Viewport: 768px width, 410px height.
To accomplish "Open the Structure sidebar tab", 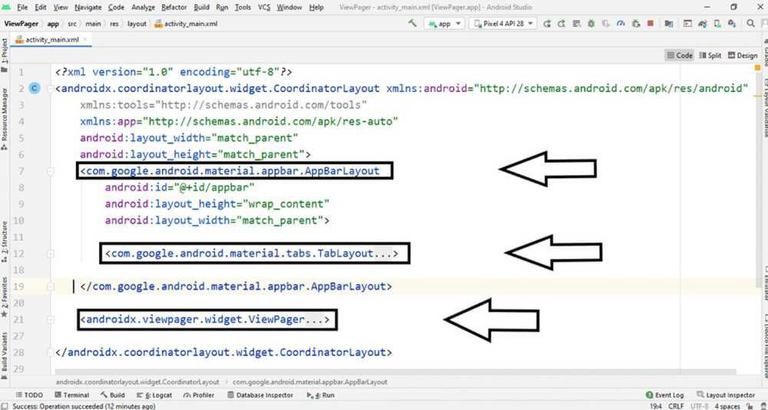I will click(x=4, y=242).
